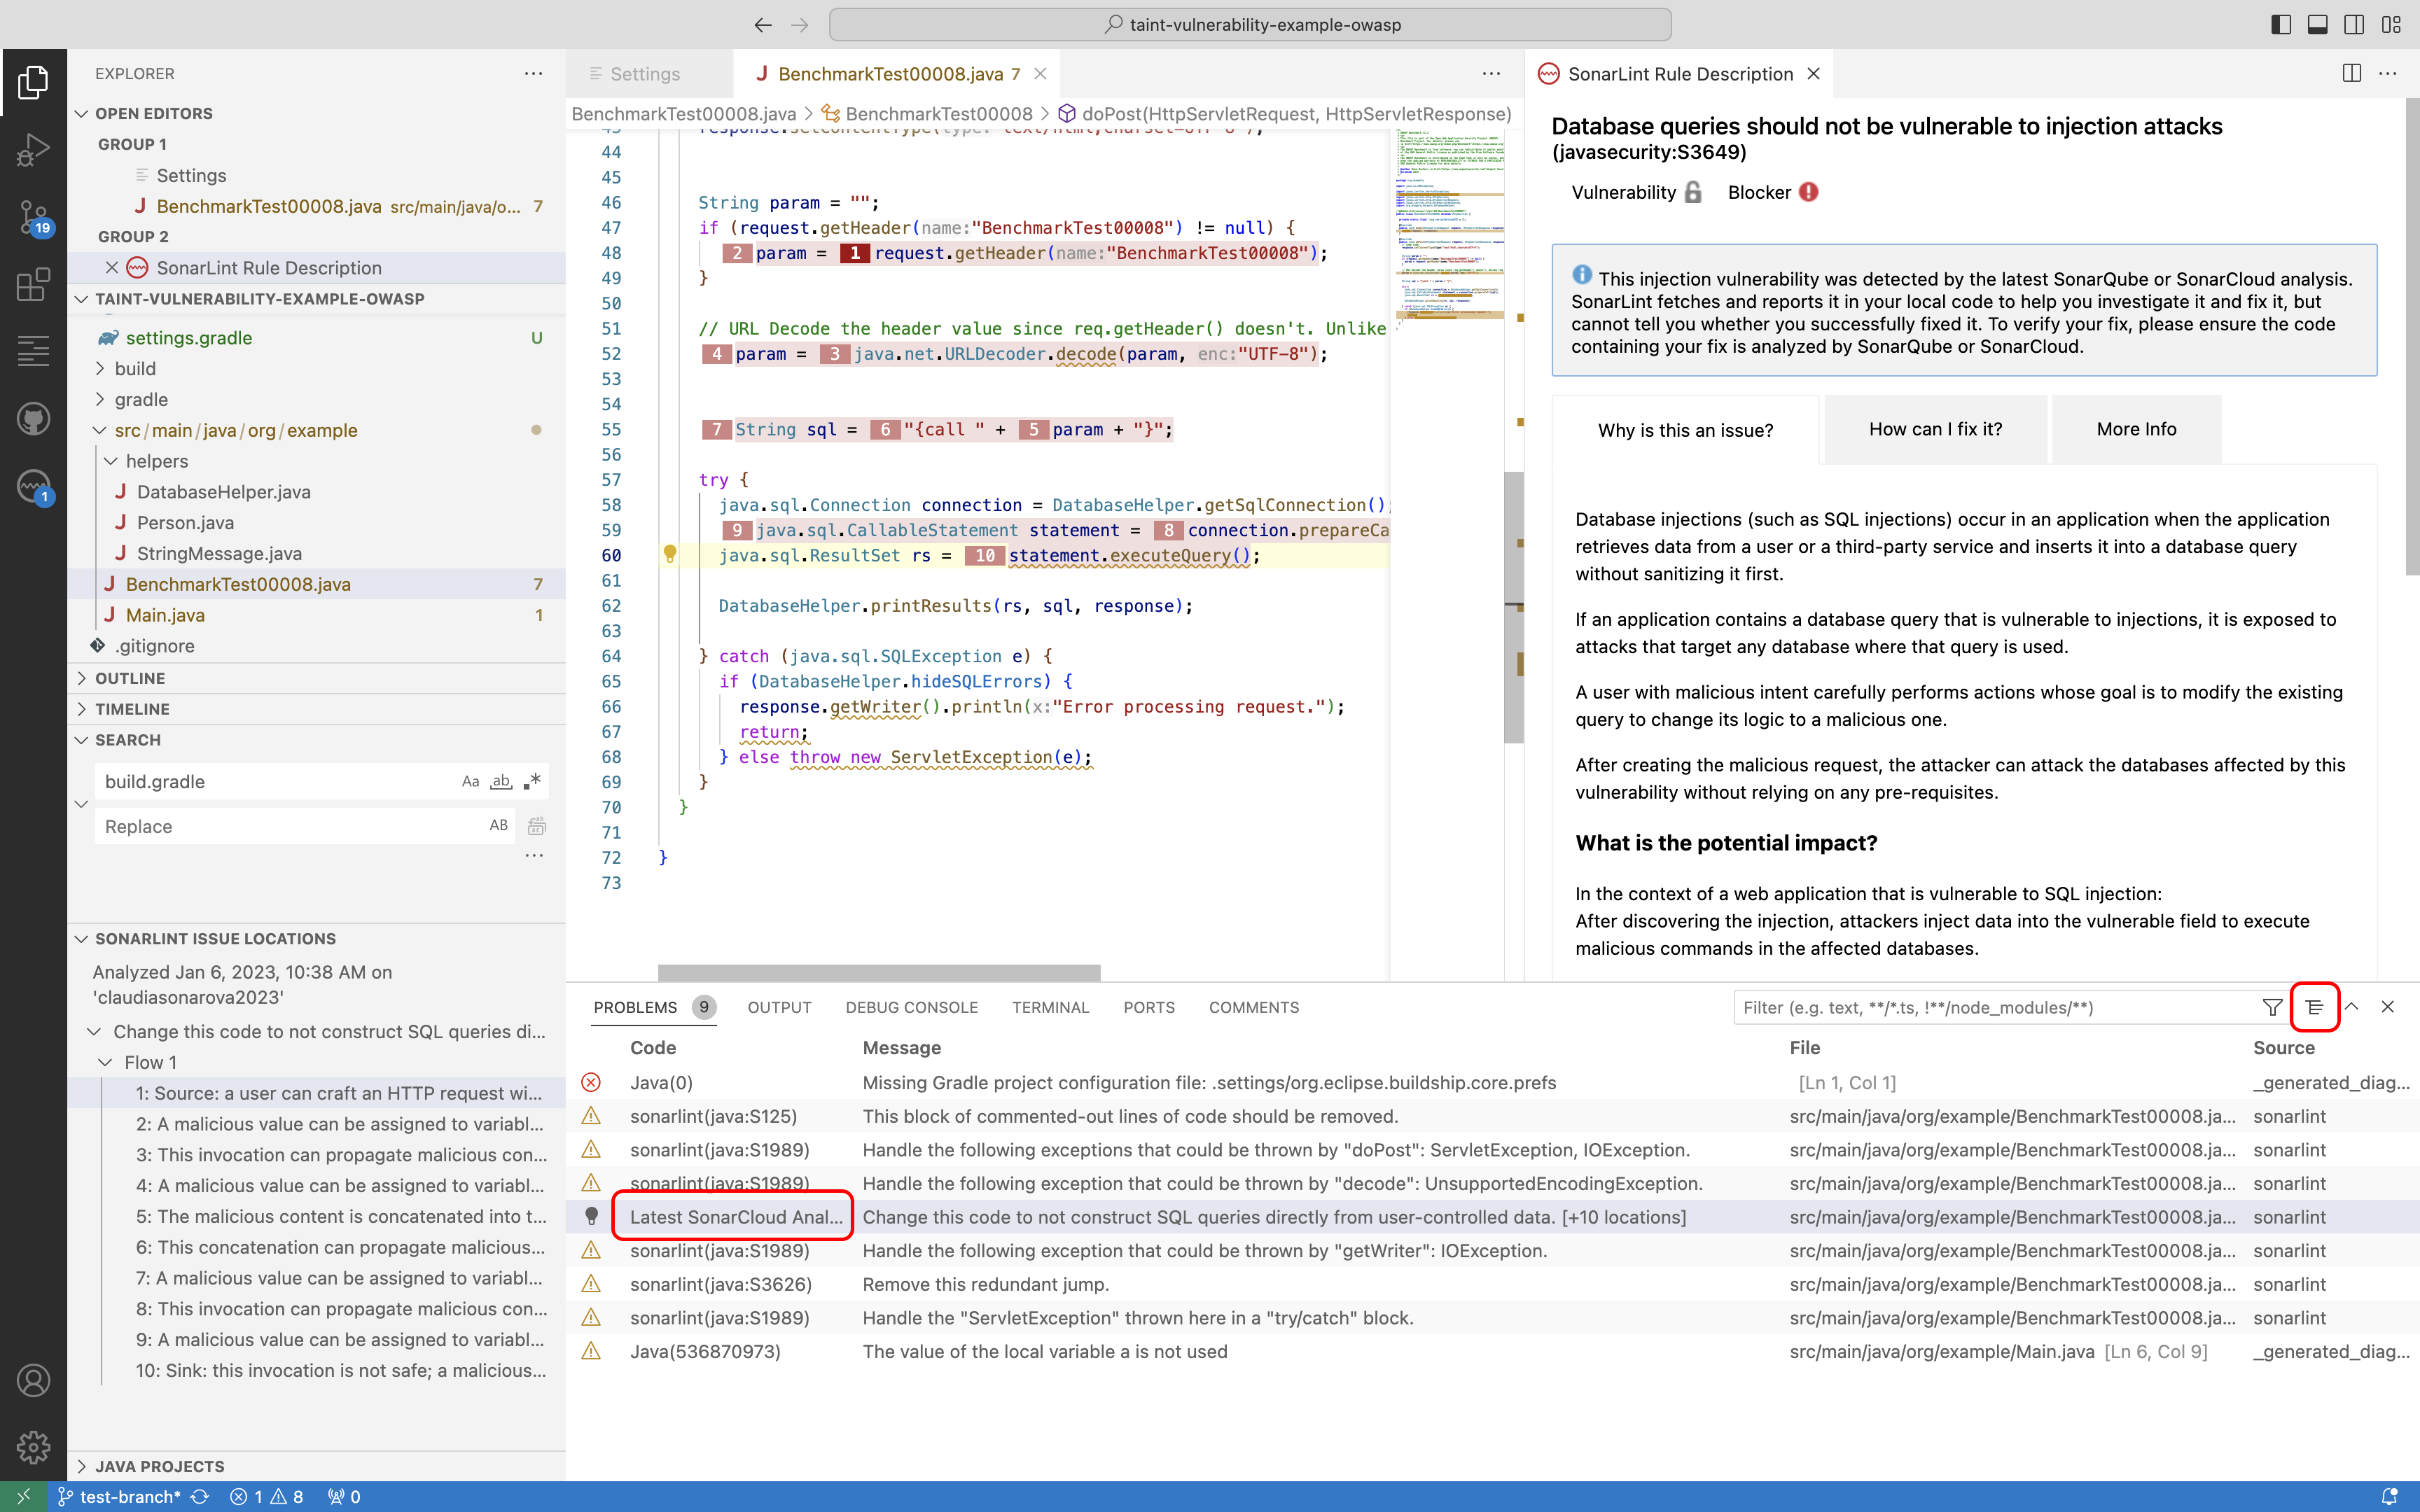Switch Problems panel to table view
The height and width of the screenshot is (1512, 2420).
pos(2316,1007)
